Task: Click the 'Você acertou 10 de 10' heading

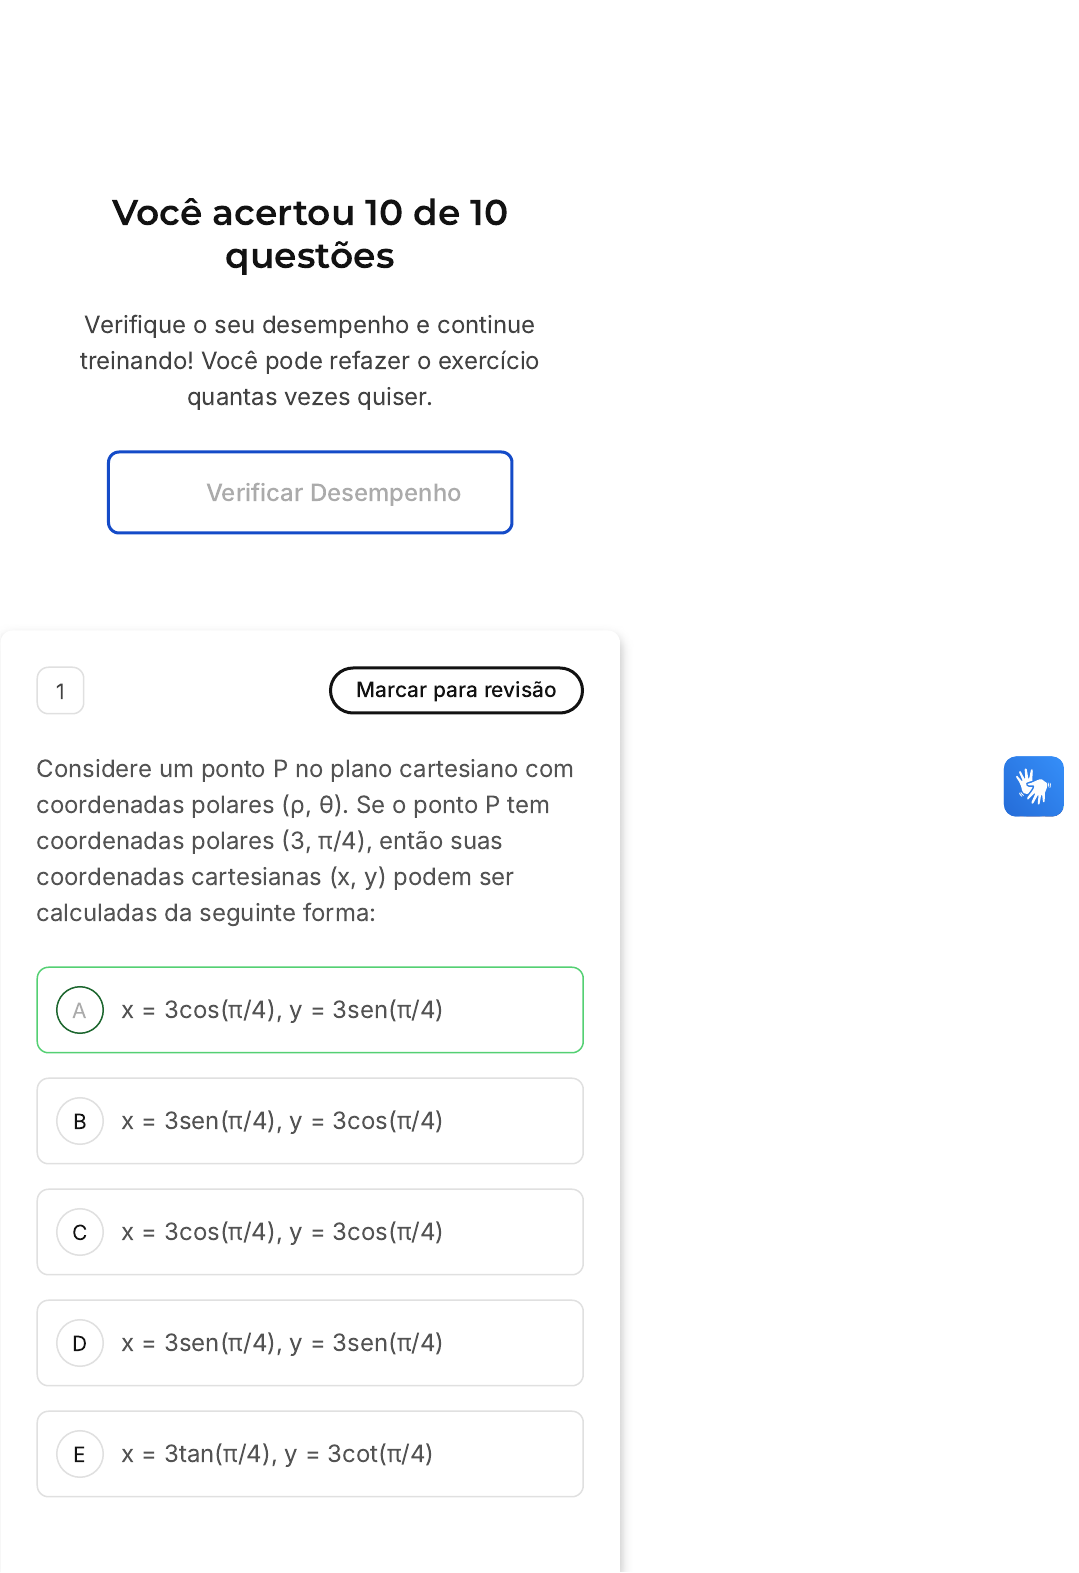Action: tap(310, 213)
